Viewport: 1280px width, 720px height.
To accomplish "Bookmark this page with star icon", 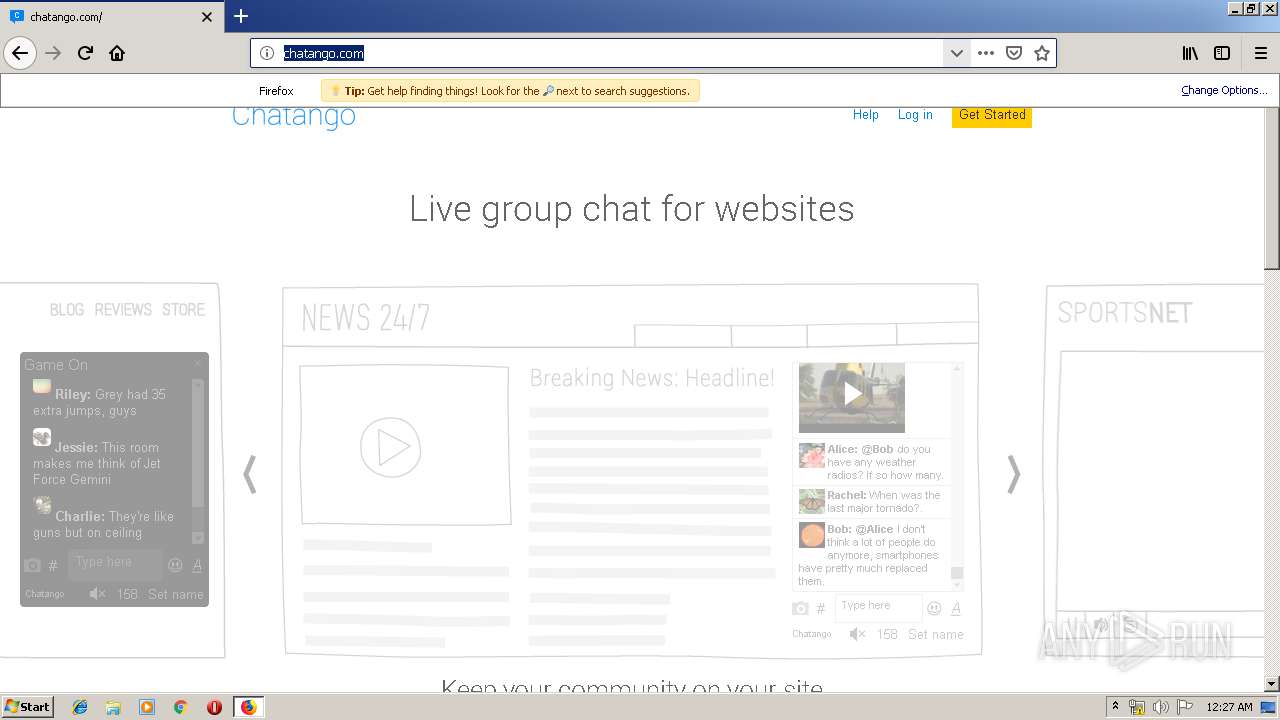I will 1042,53.
